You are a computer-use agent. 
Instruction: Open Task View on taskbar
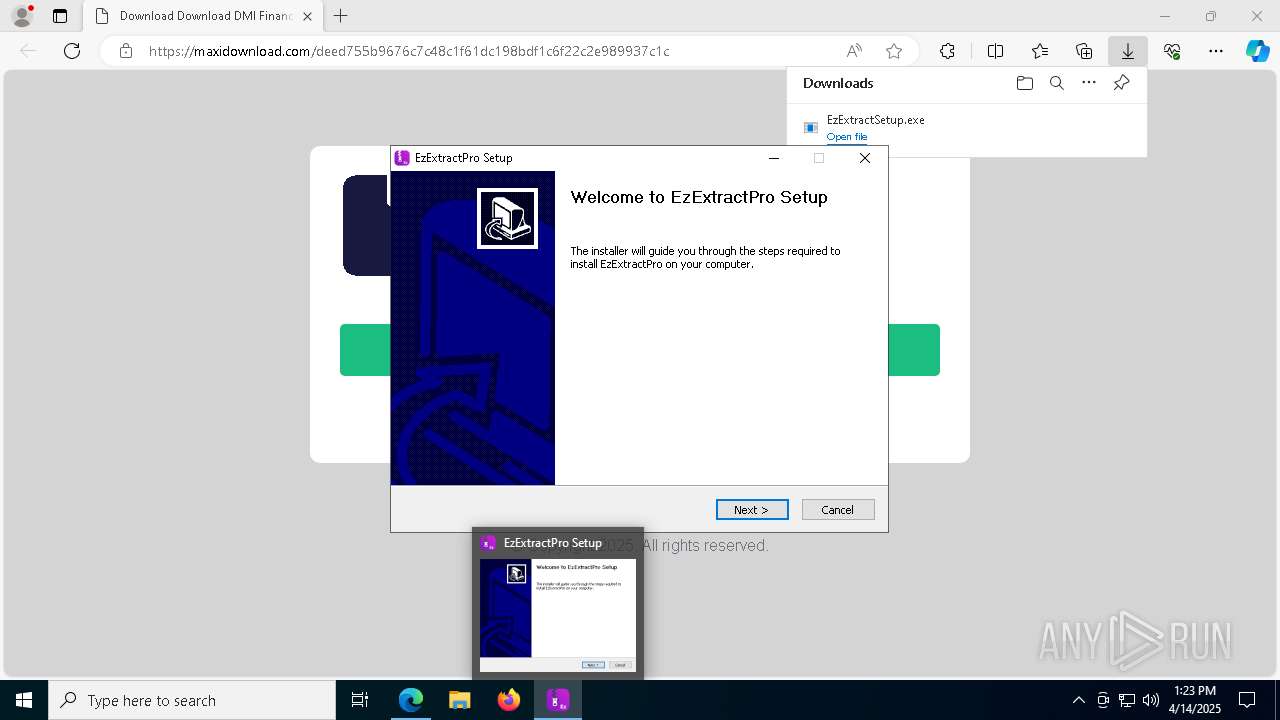(x=360, y=700)
